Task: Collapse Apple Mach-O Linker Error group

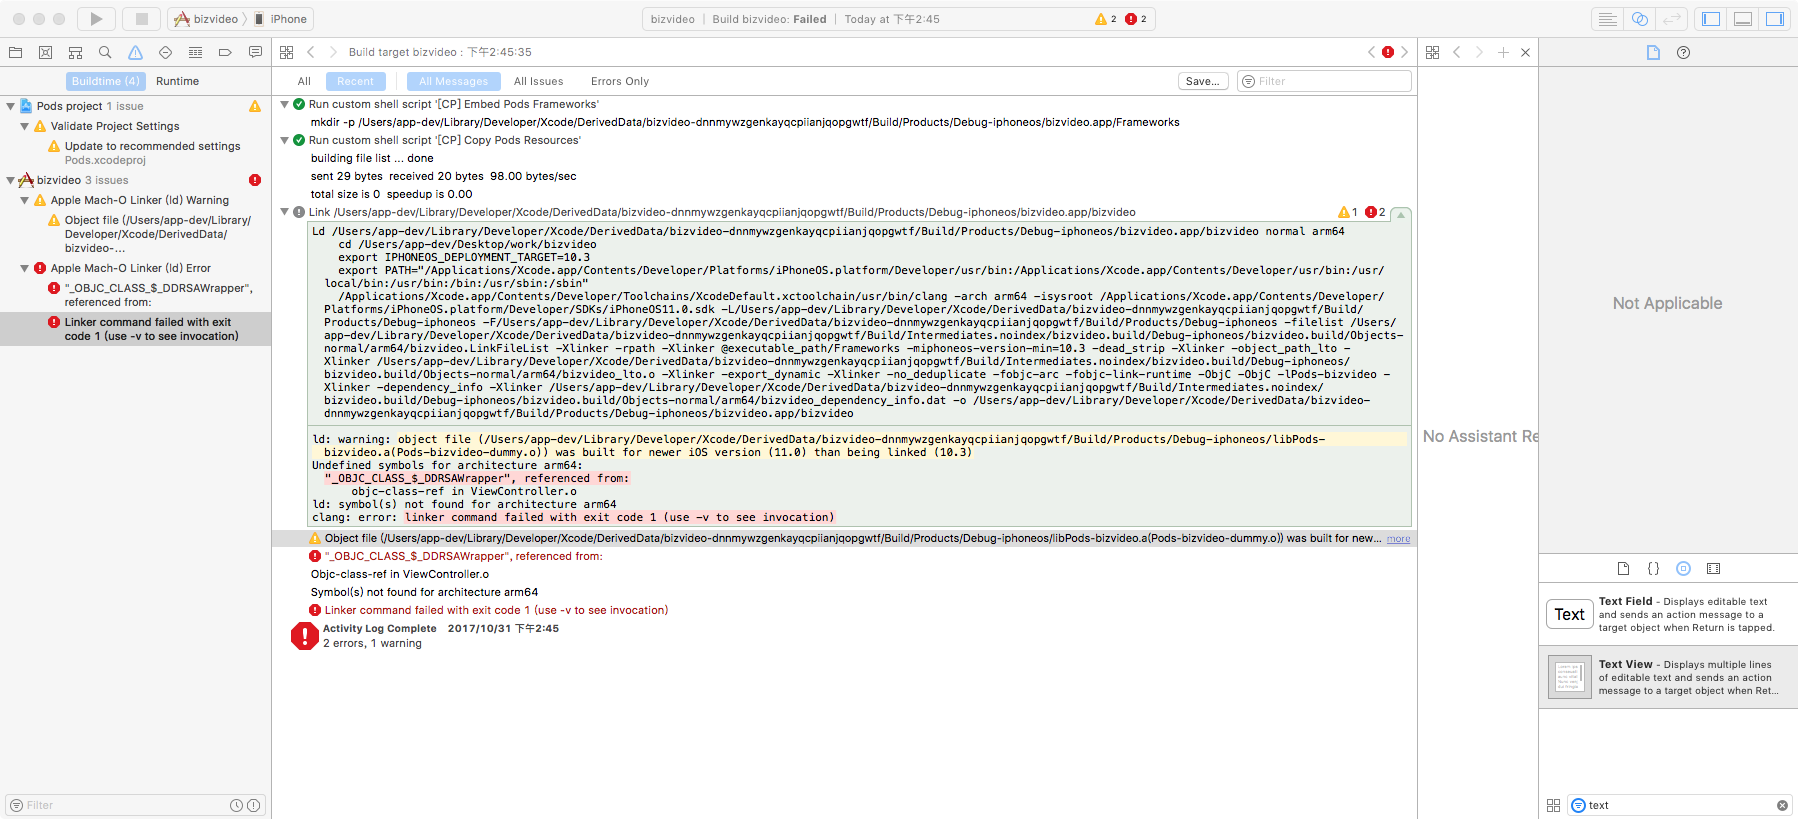Action: pos(24,268)
